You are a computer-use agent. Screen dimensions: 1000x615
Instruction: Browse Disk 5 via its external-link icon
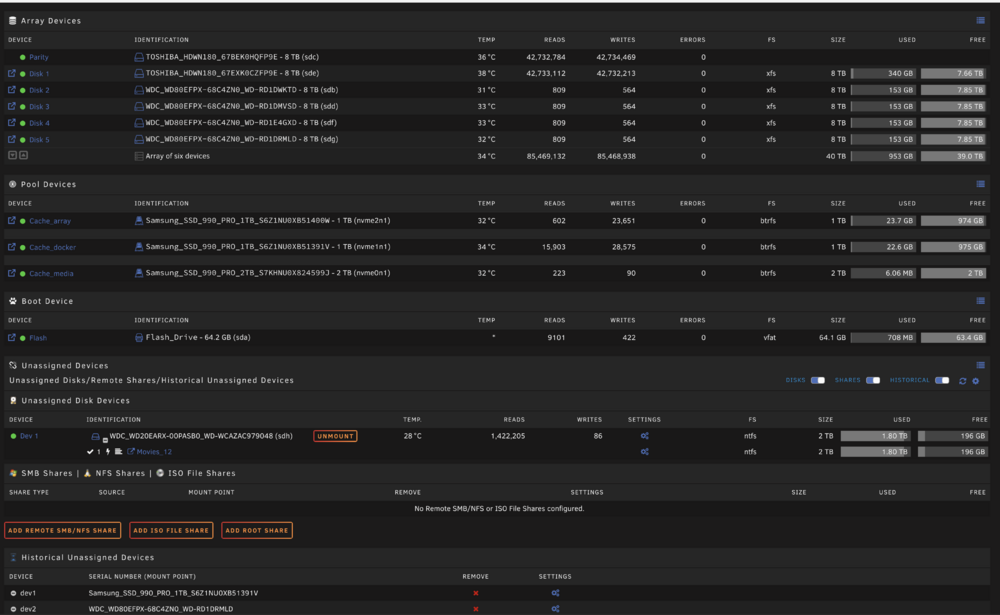point(11,139)
